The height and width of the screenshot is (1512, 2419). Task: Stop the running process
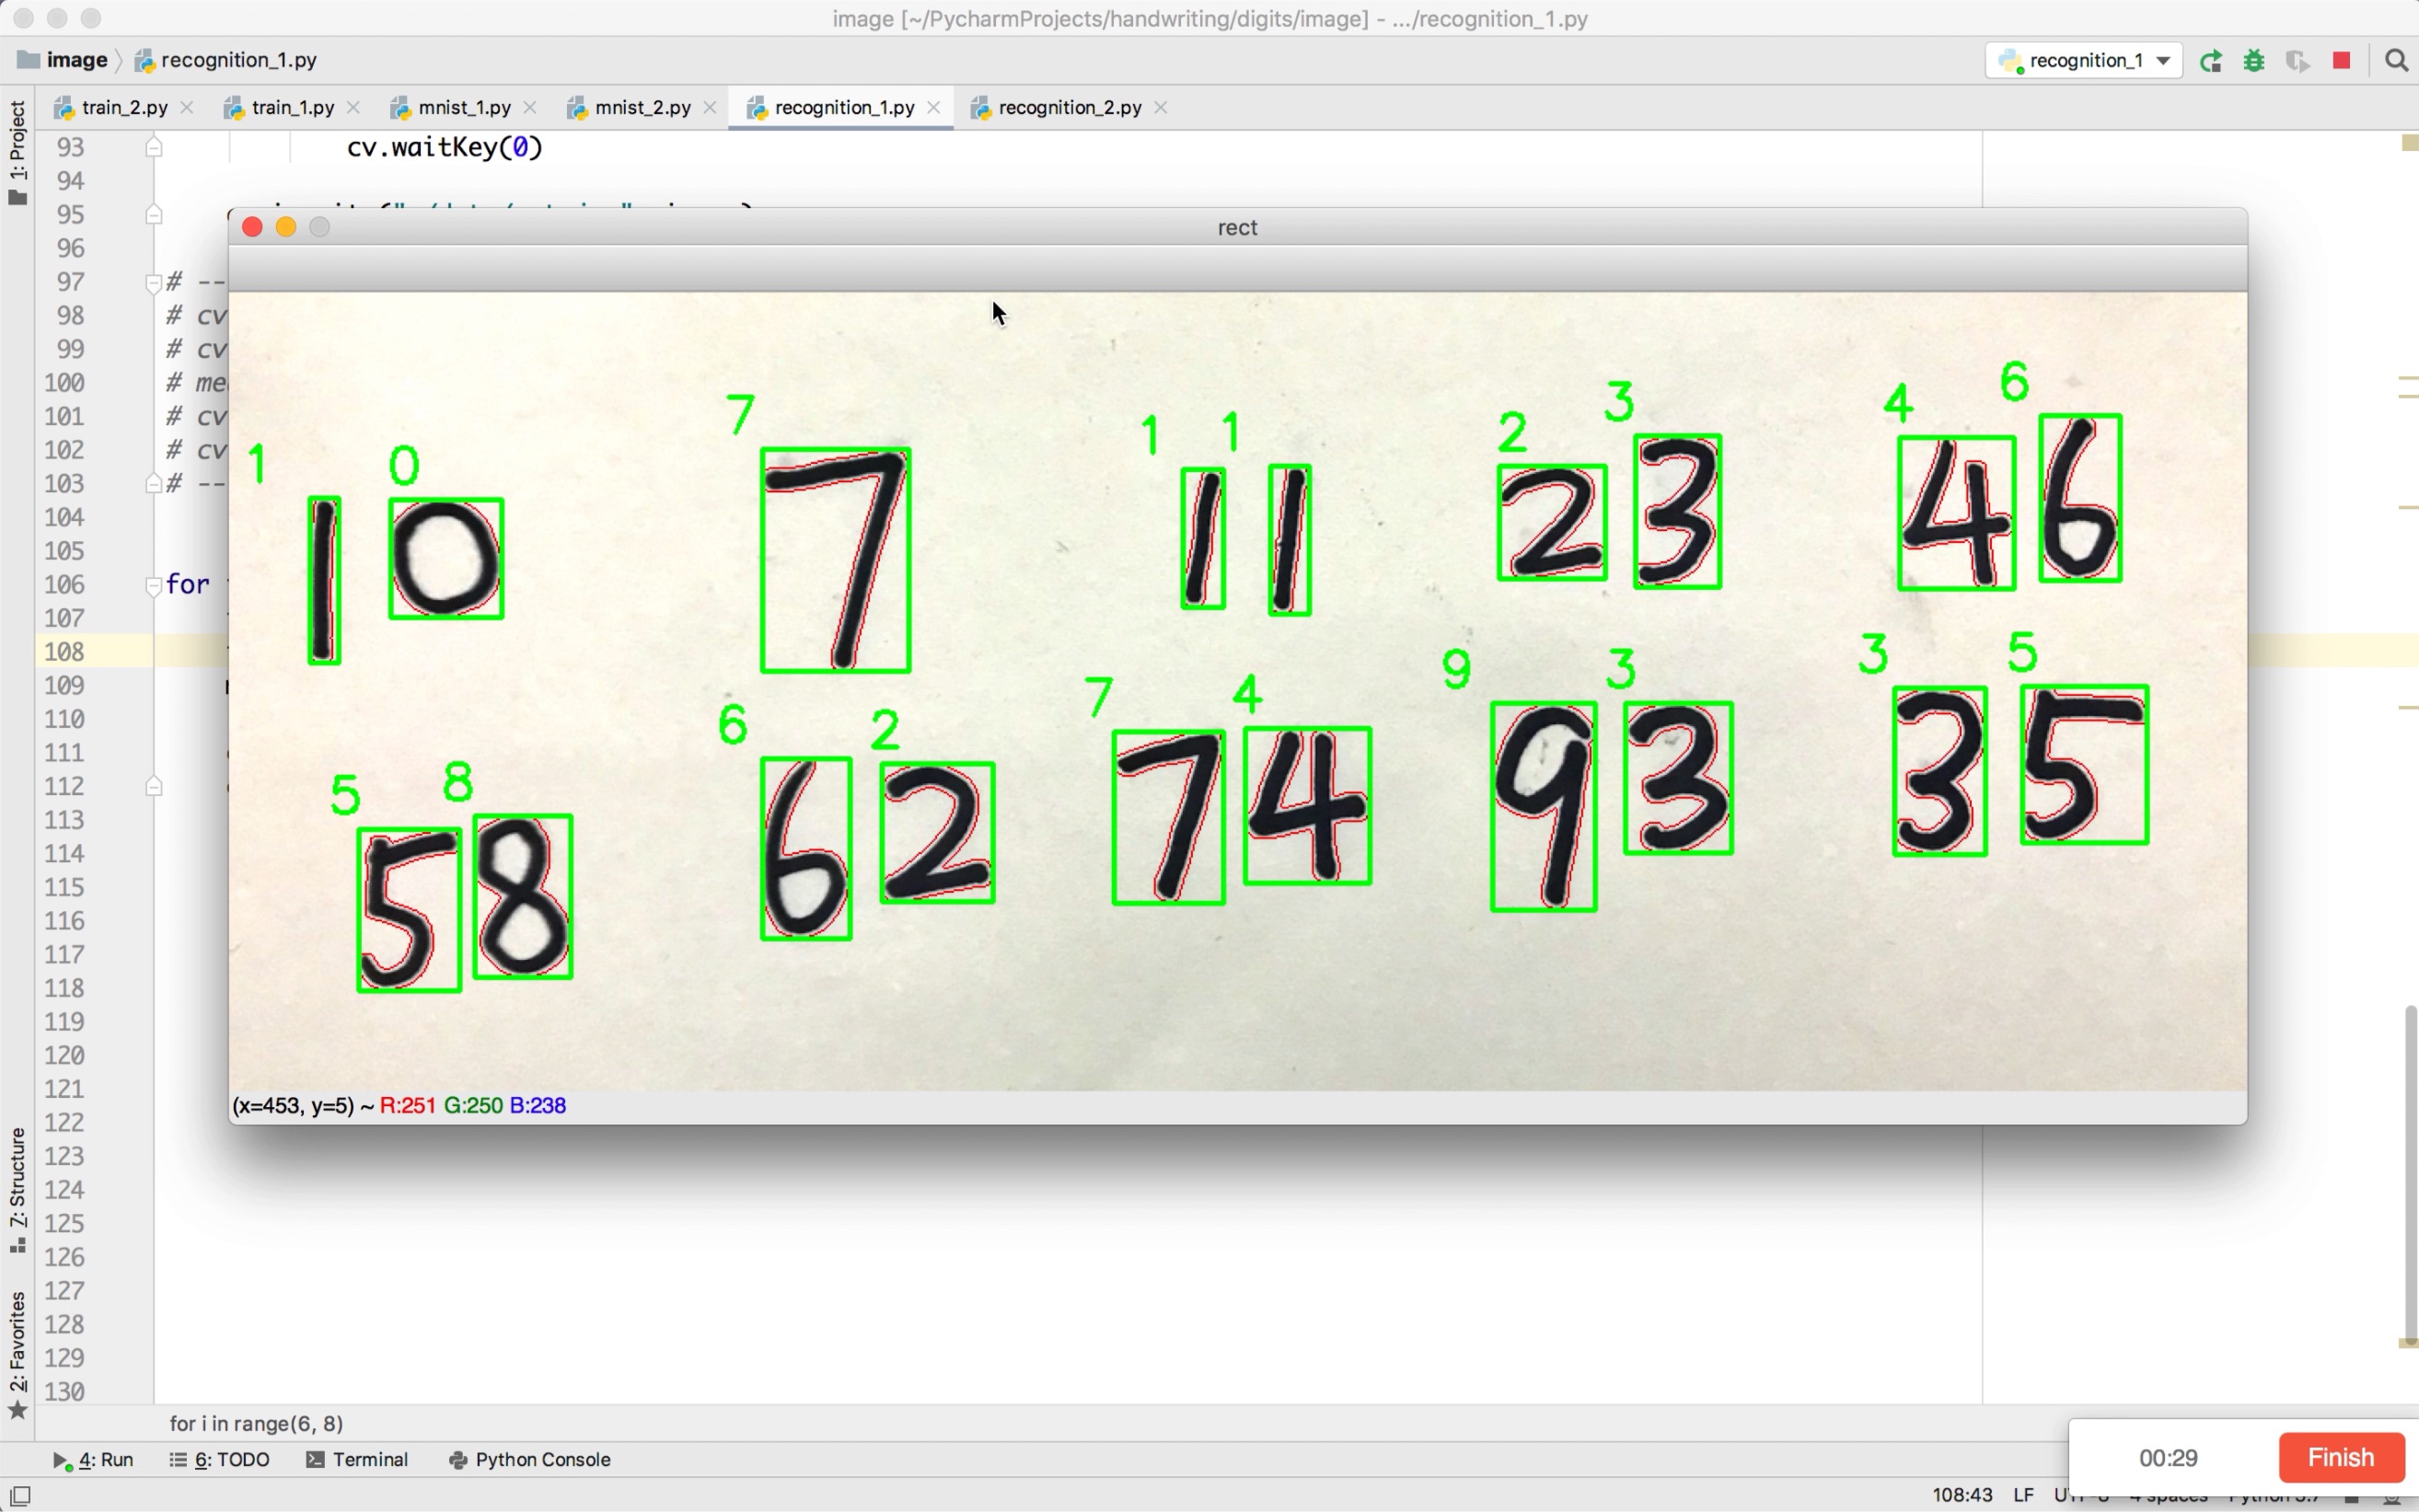click(x=2341, y=60)
